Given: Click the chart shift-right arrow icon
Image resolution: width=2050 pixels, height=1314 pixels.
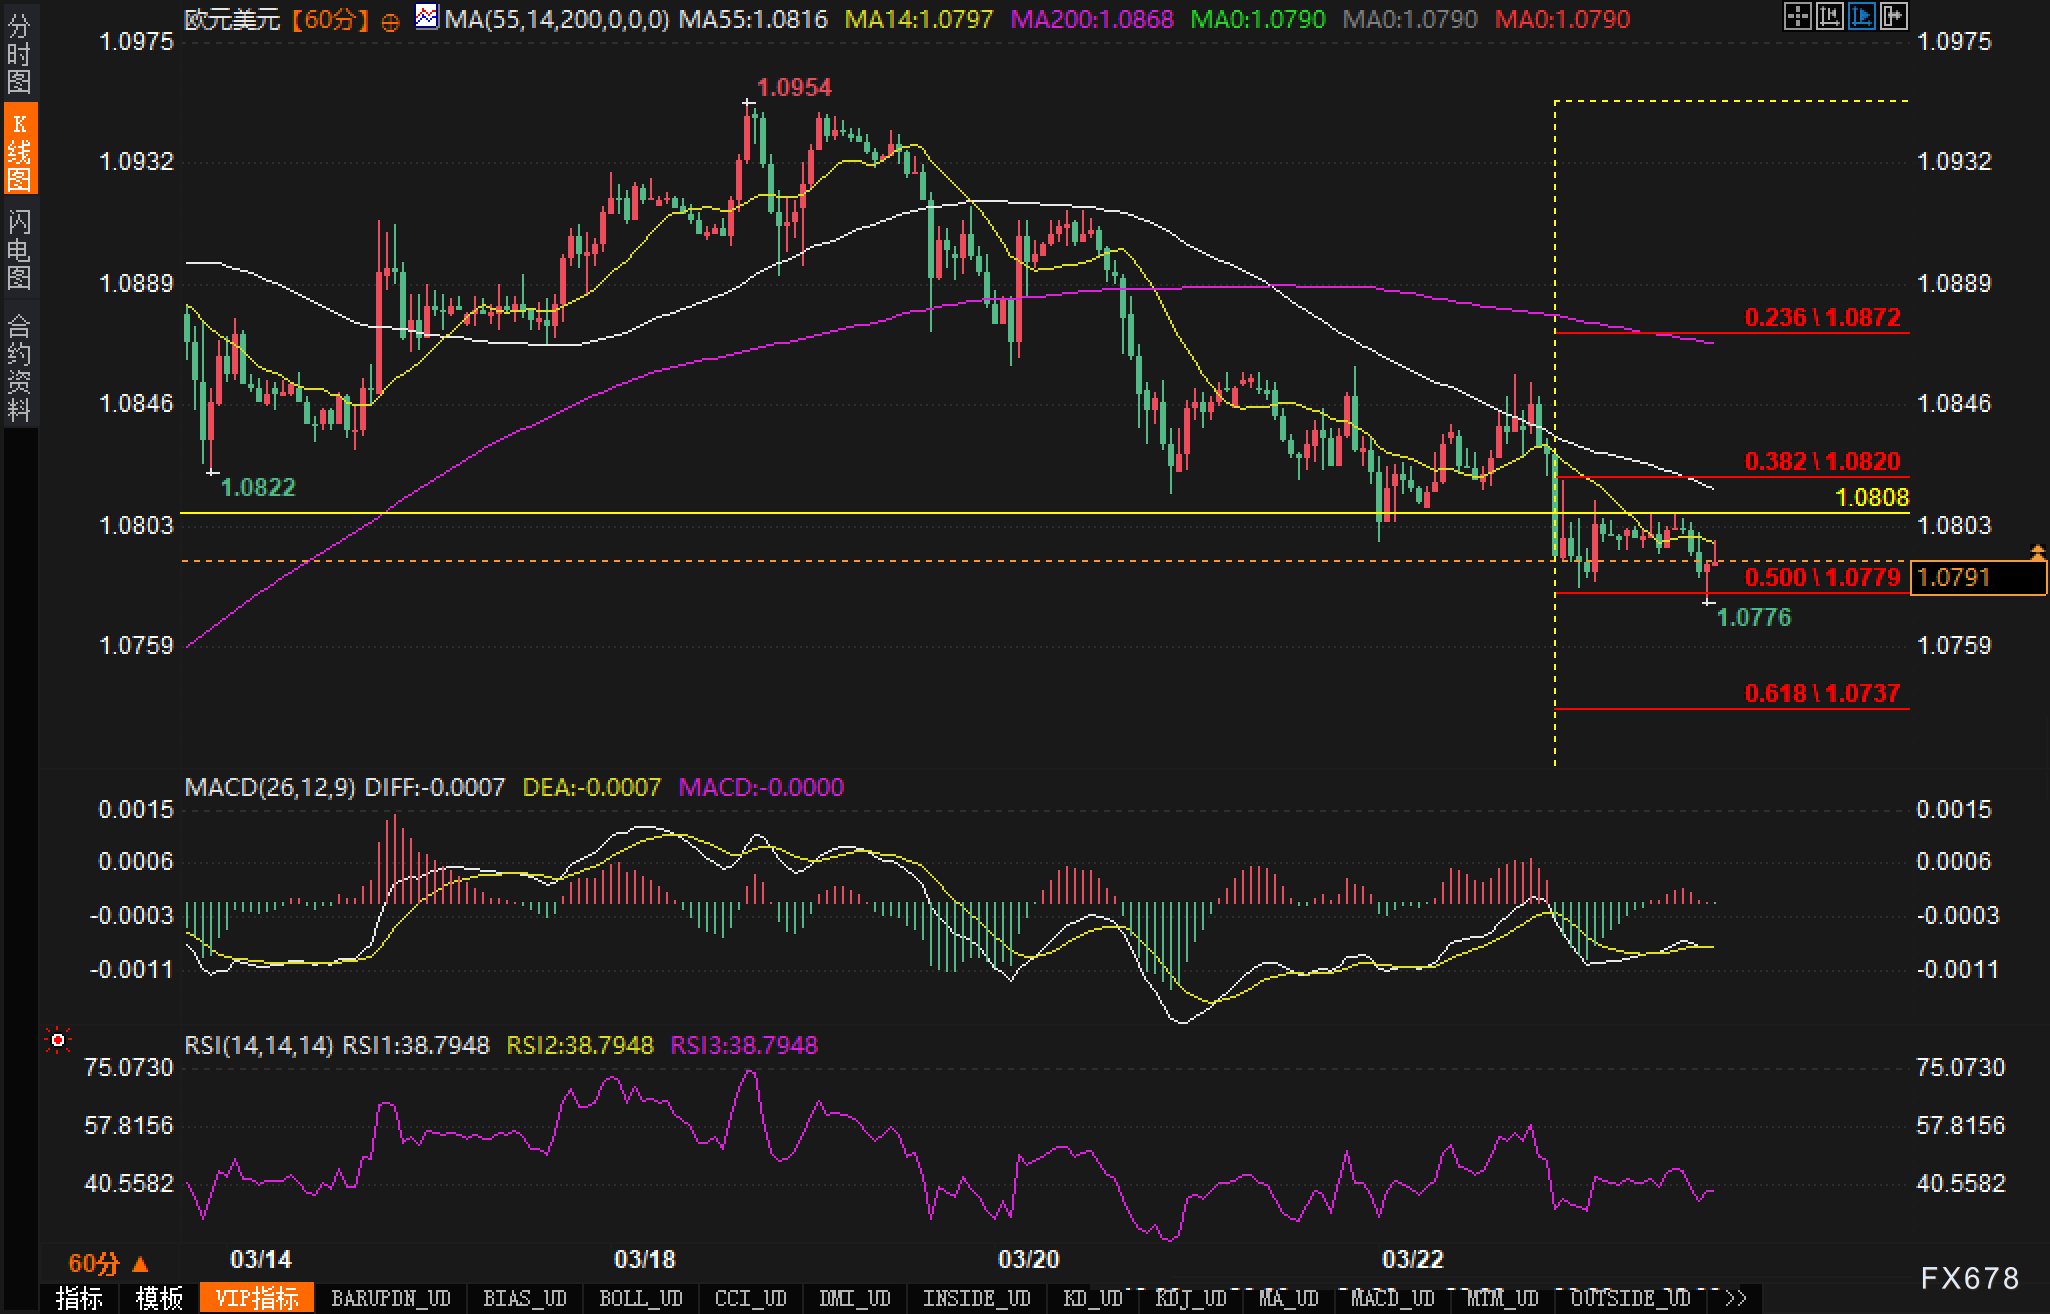Looking at the screenshot, I should pos(1893,16).
